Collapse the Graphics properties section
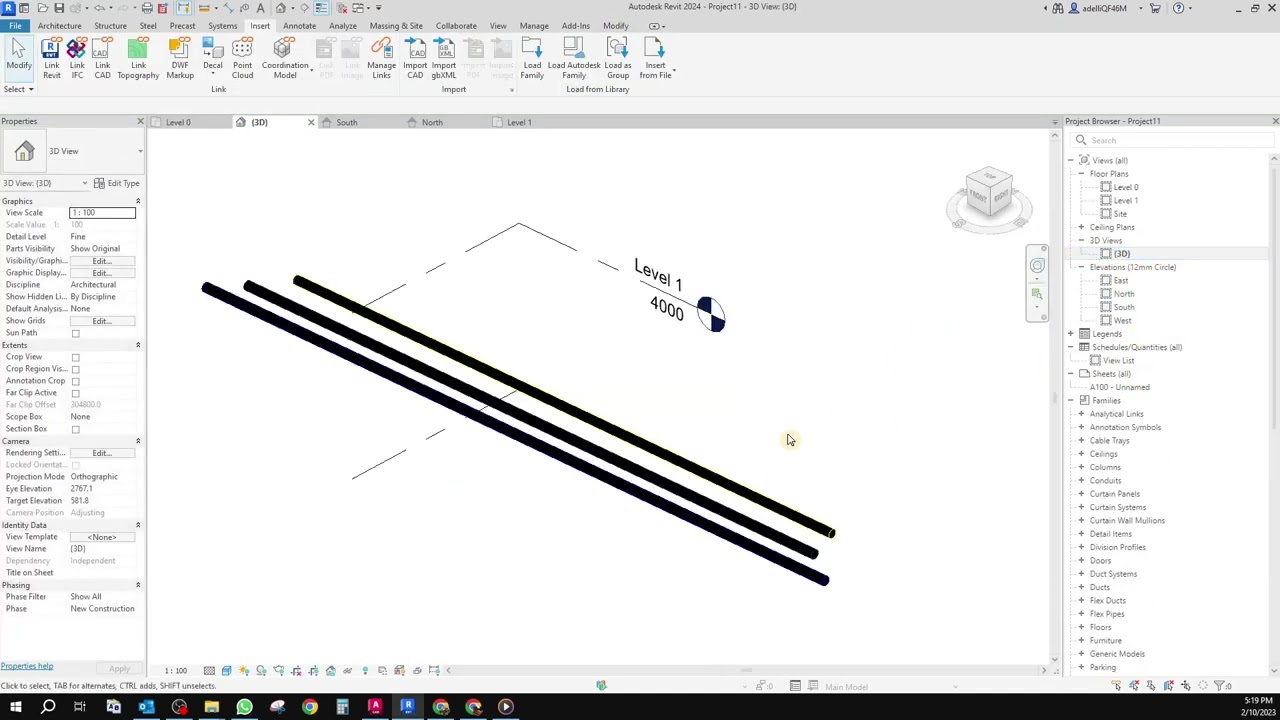 138,201
